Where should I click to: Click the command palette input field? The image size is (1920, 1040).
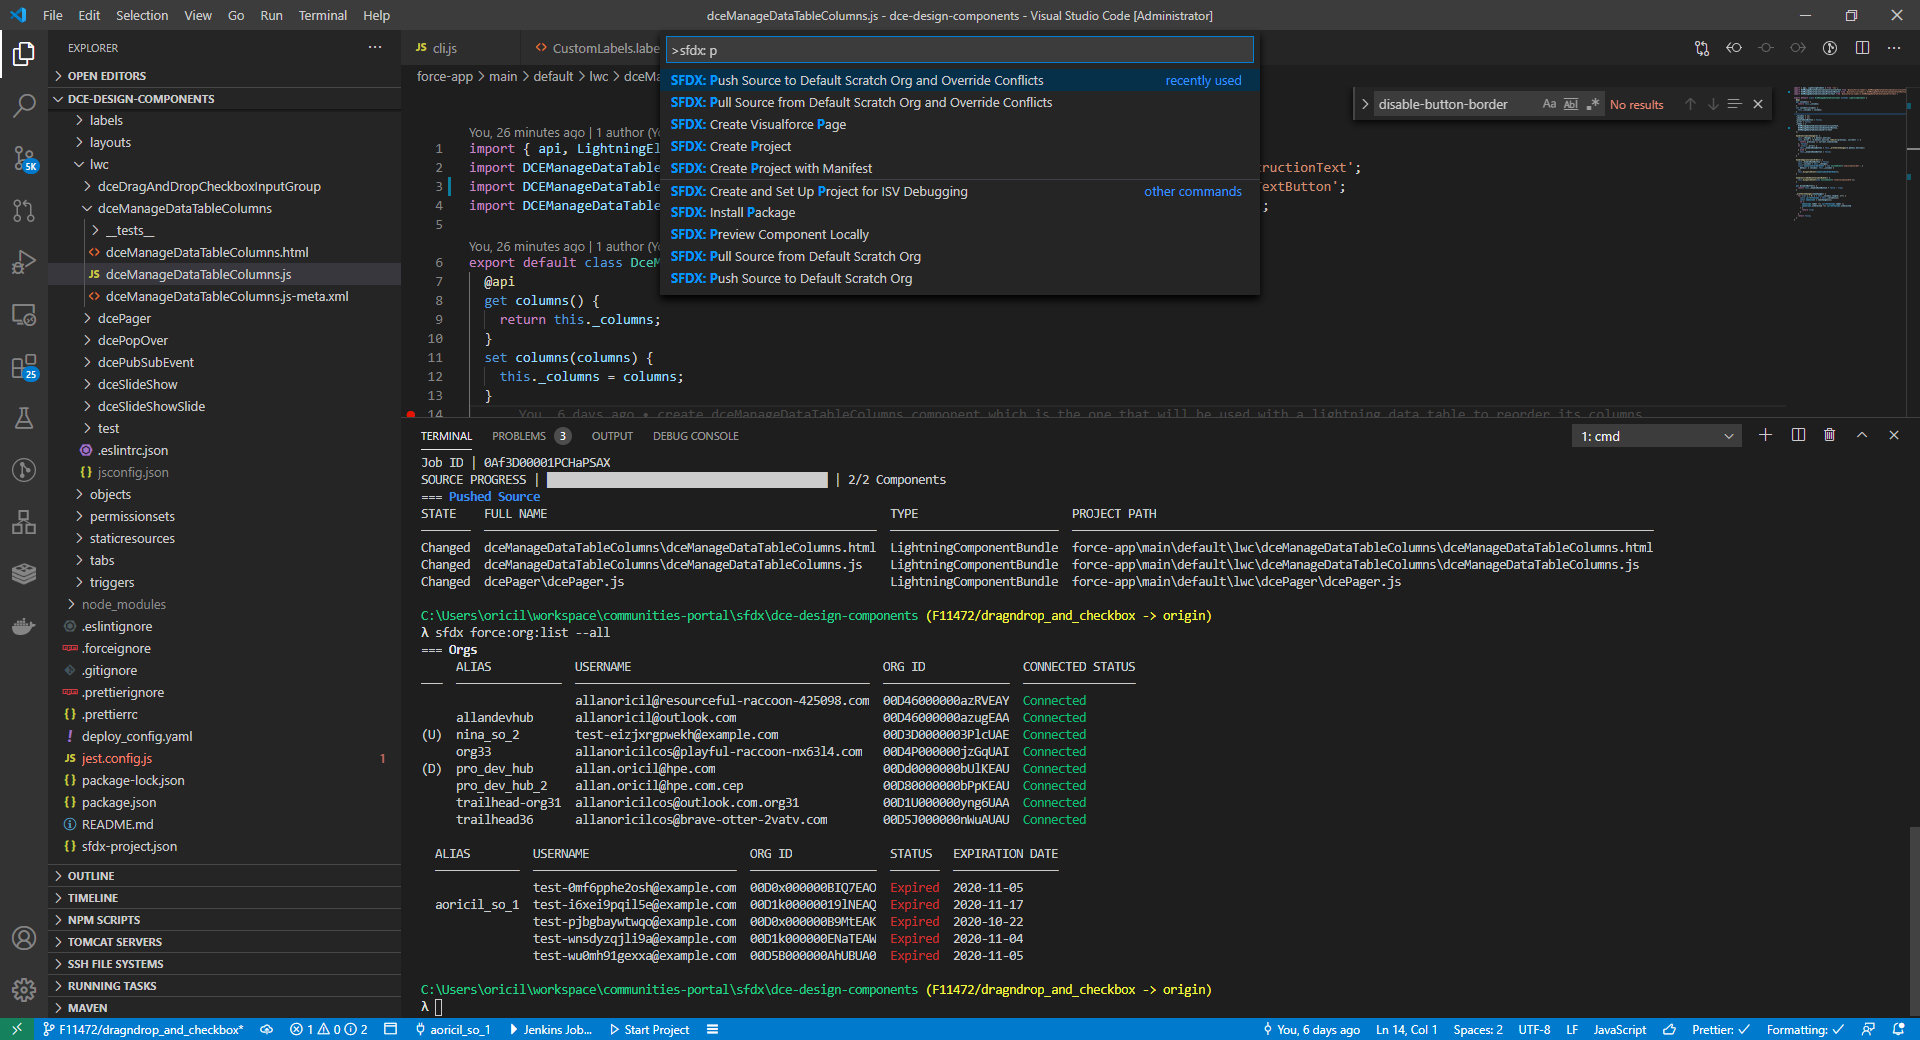pos(958,49)
